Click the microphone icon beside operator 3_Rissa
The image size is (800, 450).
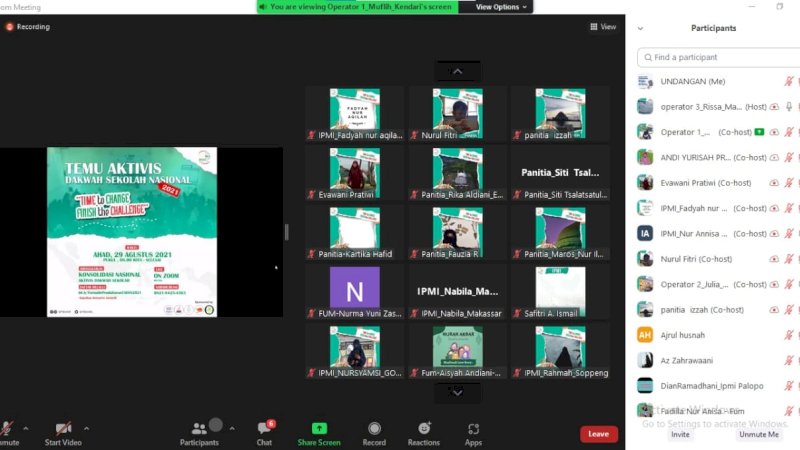click(788, 106)
